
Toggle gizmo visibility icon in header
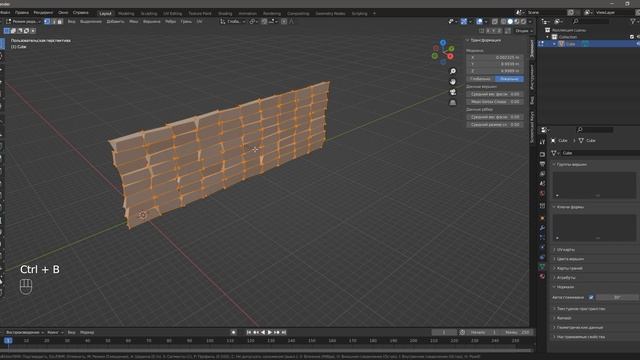tap(464, 21)
